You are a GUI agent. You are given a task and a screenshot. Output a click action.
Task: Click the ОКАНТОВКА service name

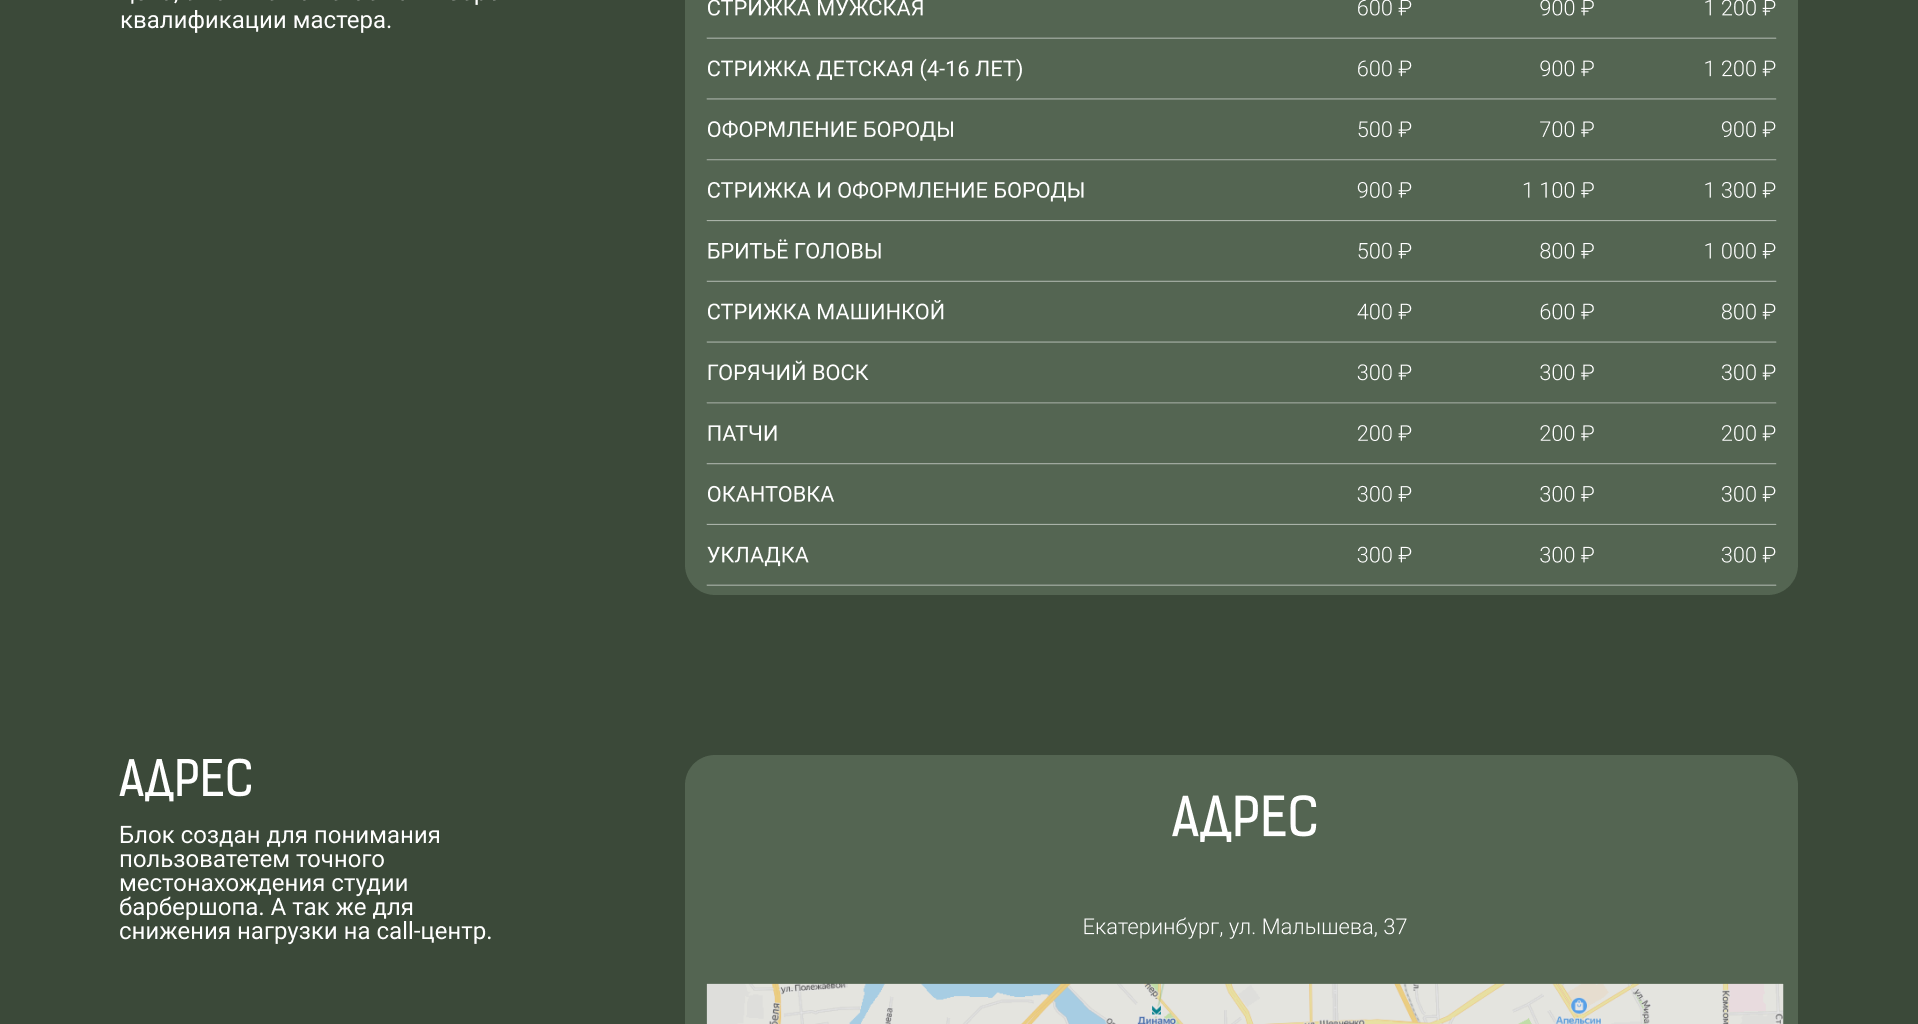coord(770,495)
